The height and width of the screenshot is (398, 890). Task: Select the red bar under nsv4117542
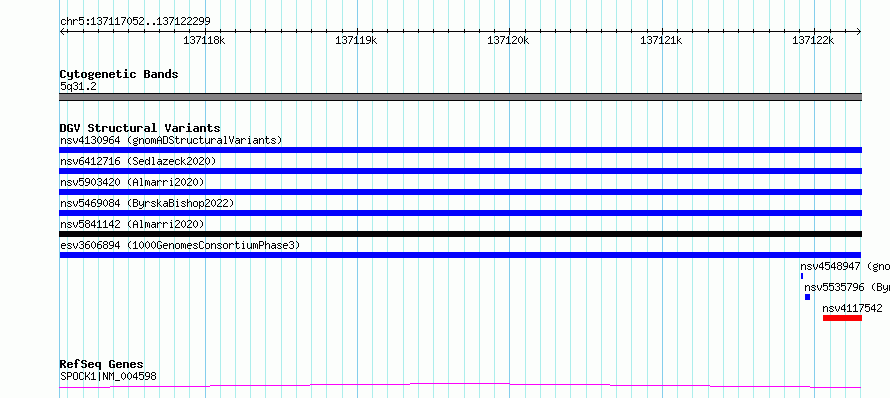(x=842, y=318)
